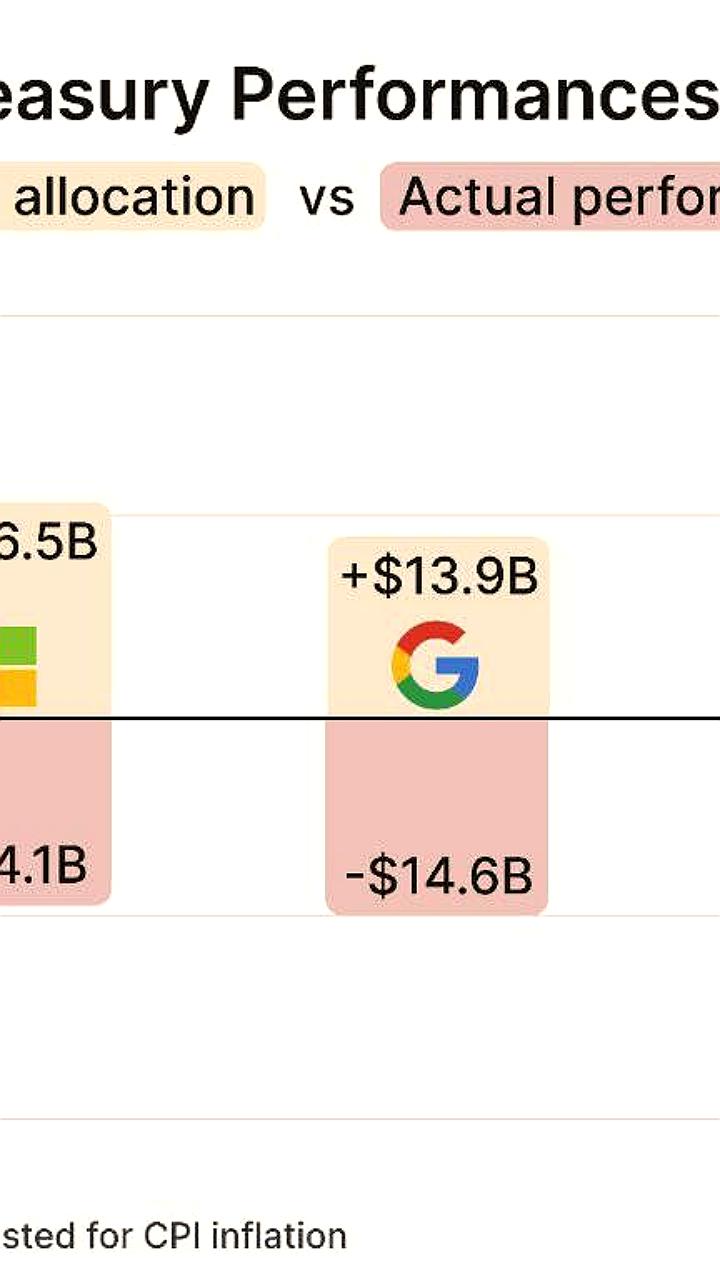Click the pink 'Actual perfor' legend tag
This screenshot has width=720, height=1280.
tap(550, 197)
